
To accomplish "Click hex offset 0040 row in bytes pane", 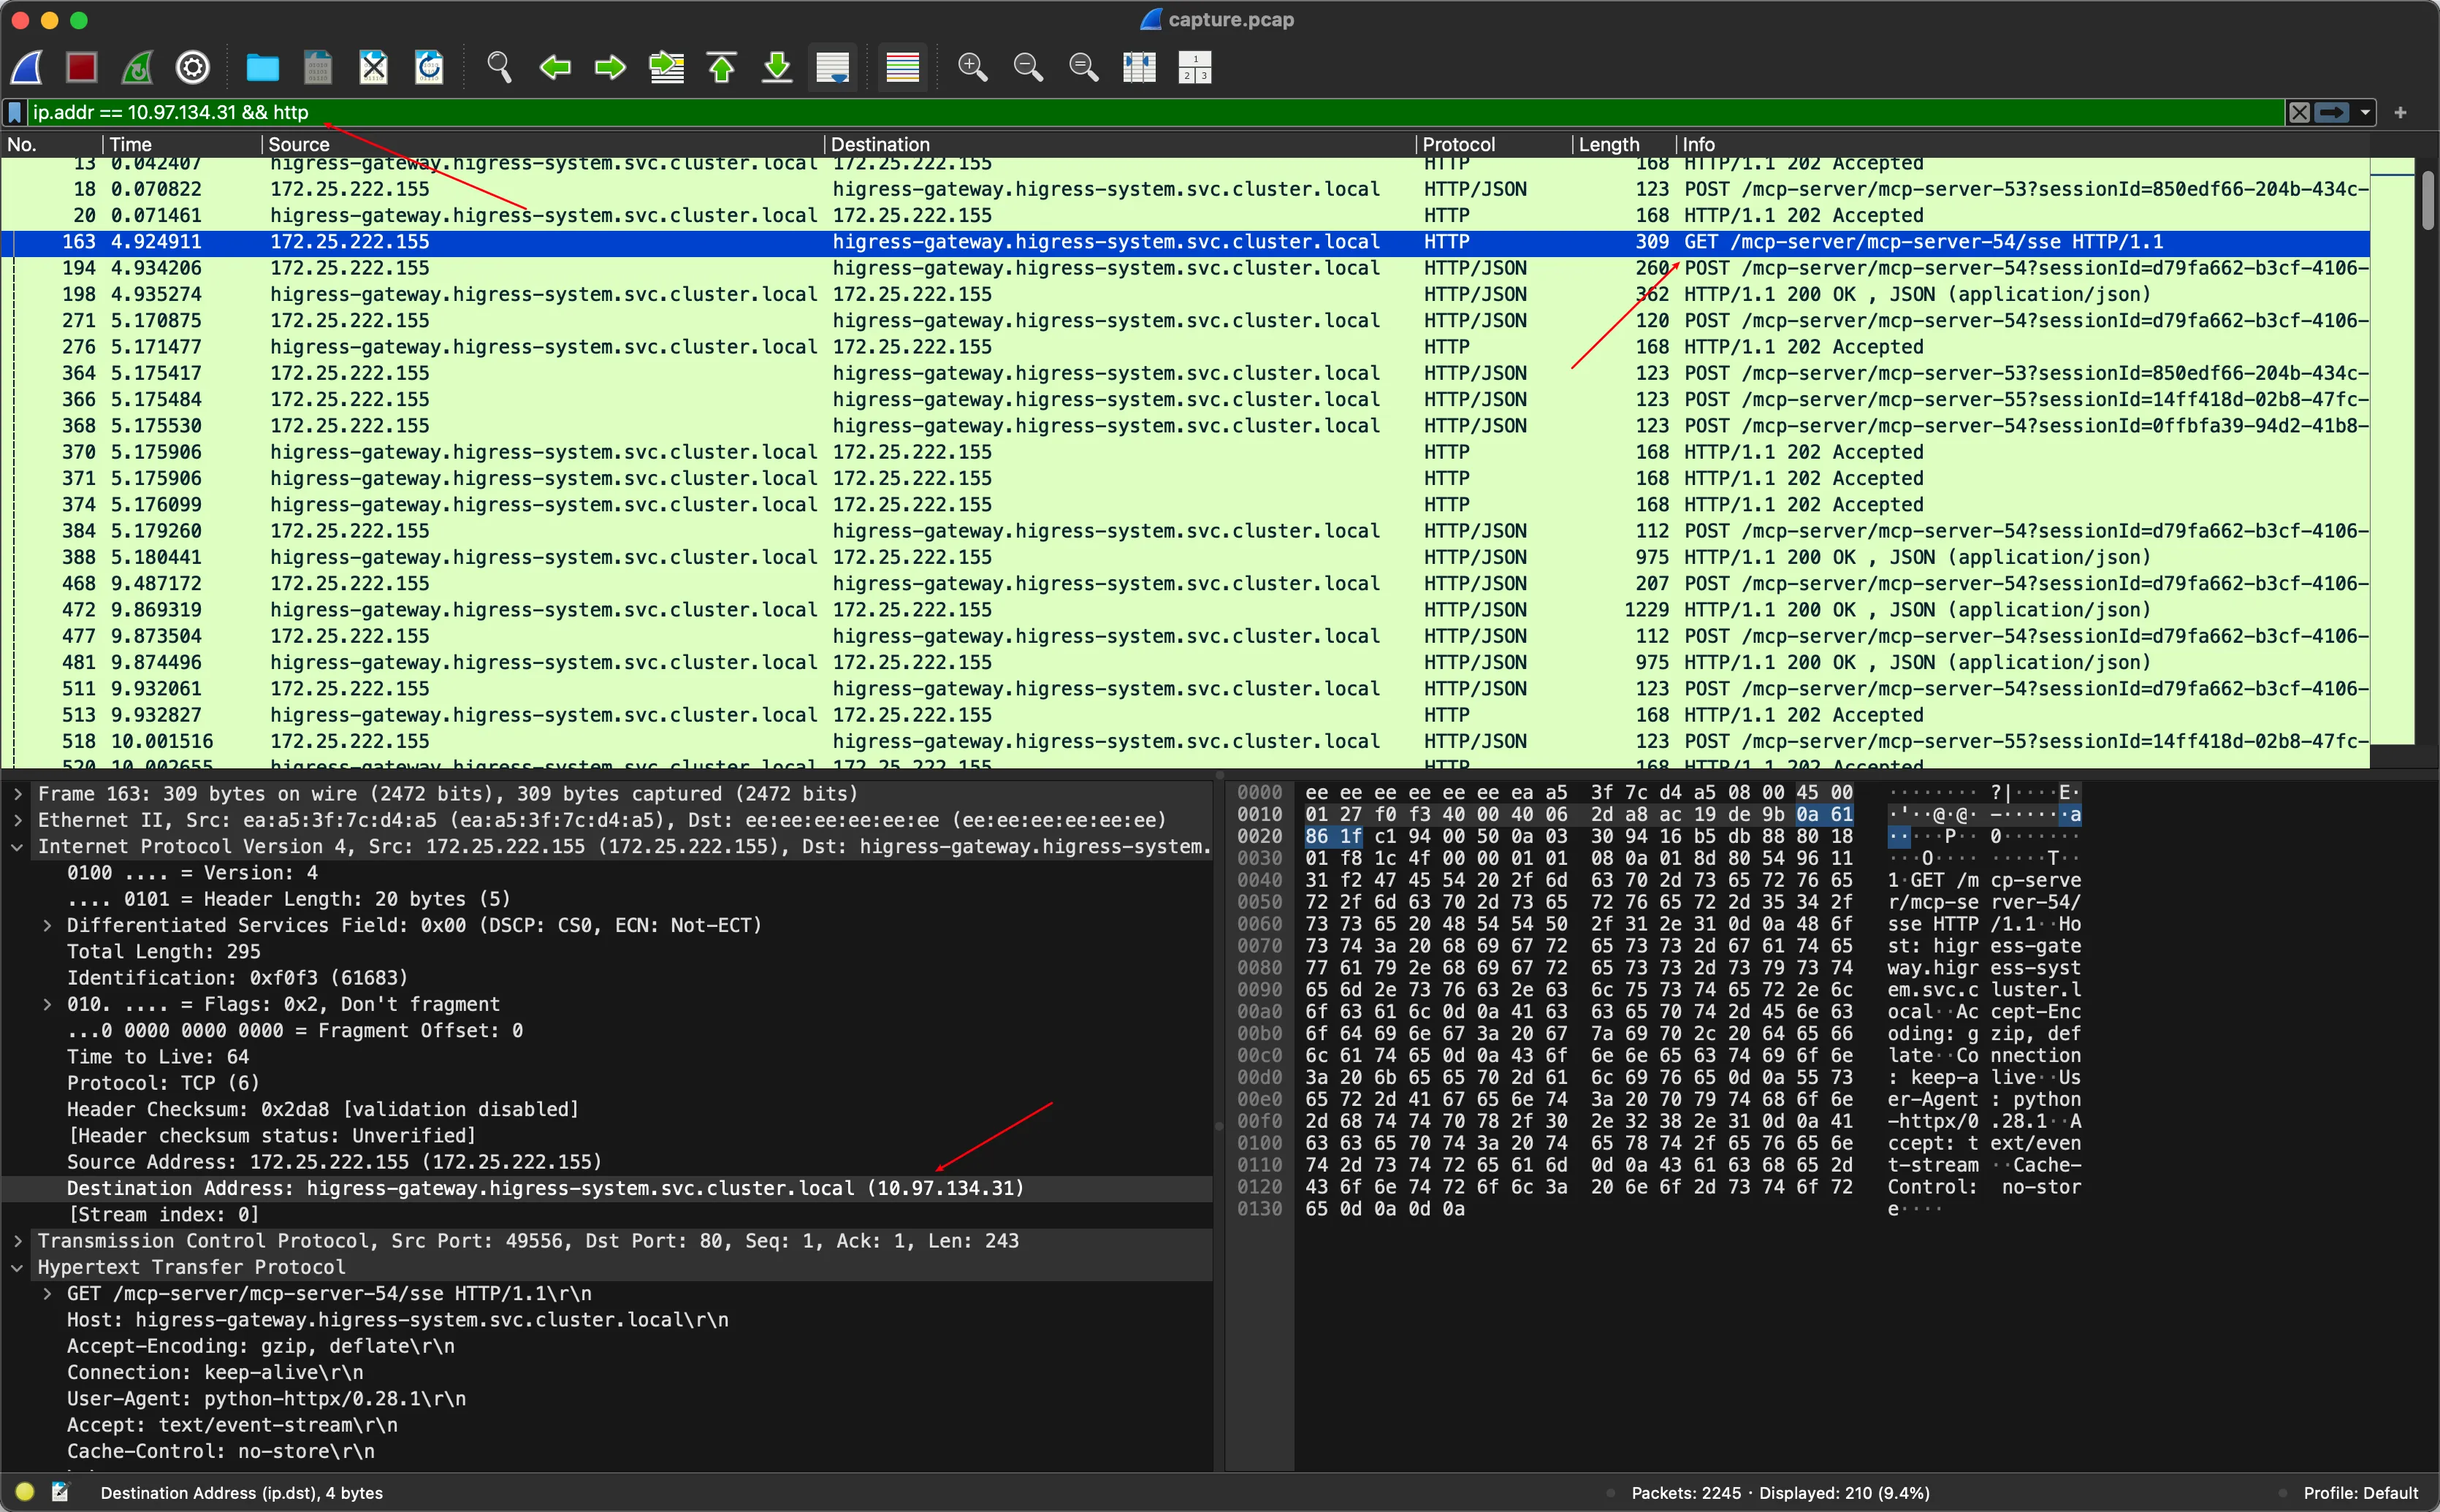I will tap(1259, 880).
